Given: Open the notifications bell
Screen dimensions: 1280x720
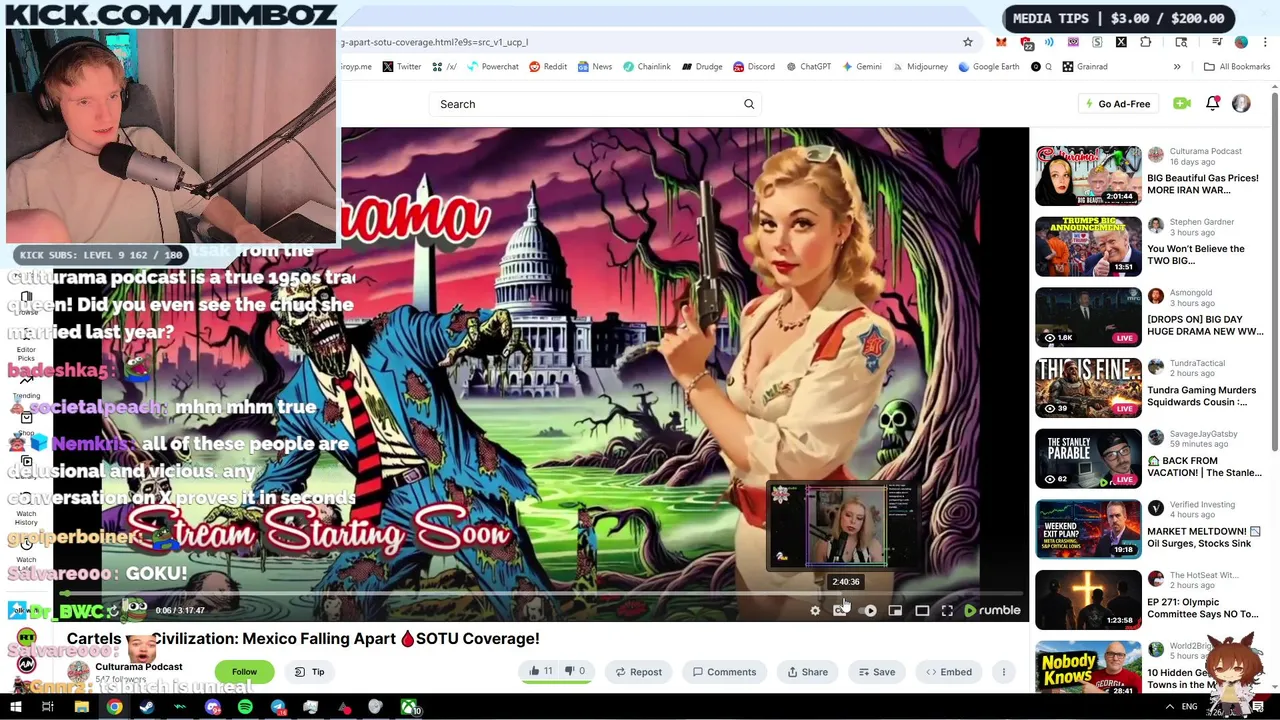Looking at the screenshot, I should 1212,103.
